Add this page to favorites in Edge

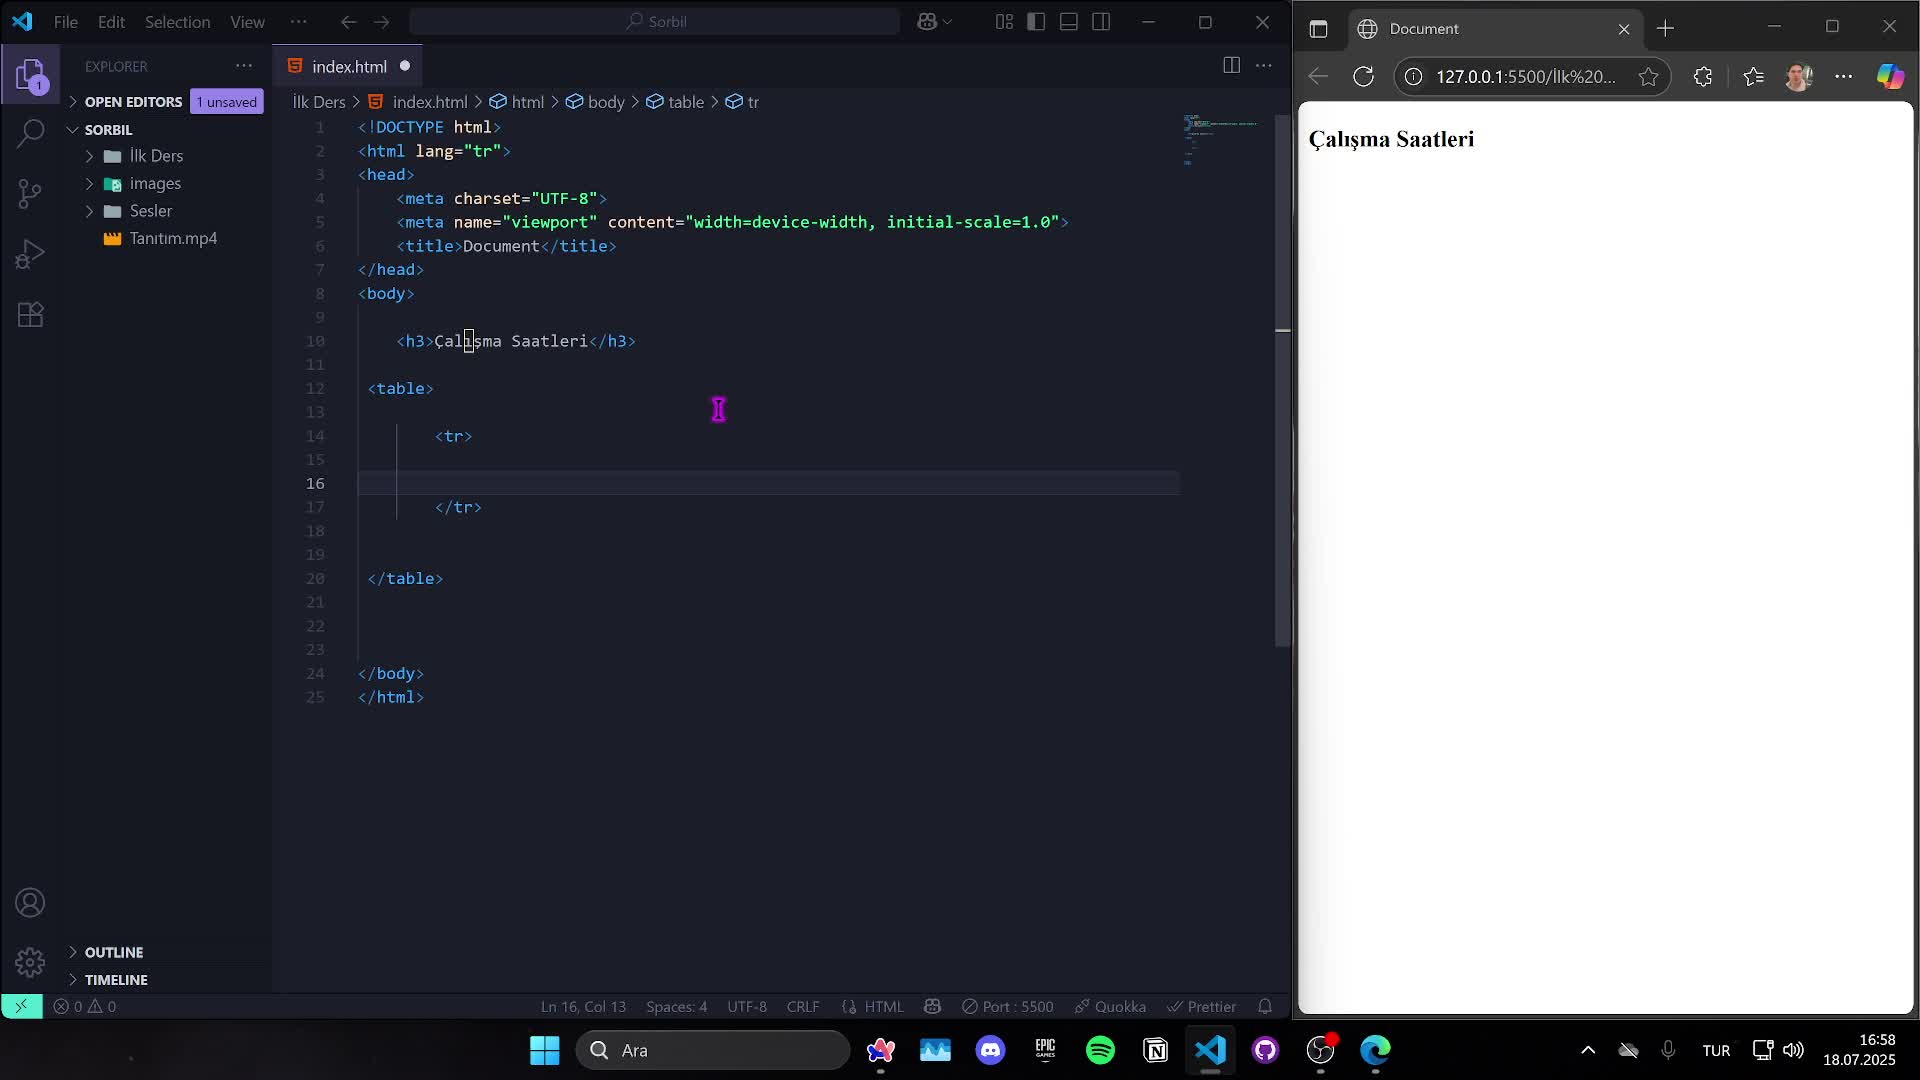1648,77
